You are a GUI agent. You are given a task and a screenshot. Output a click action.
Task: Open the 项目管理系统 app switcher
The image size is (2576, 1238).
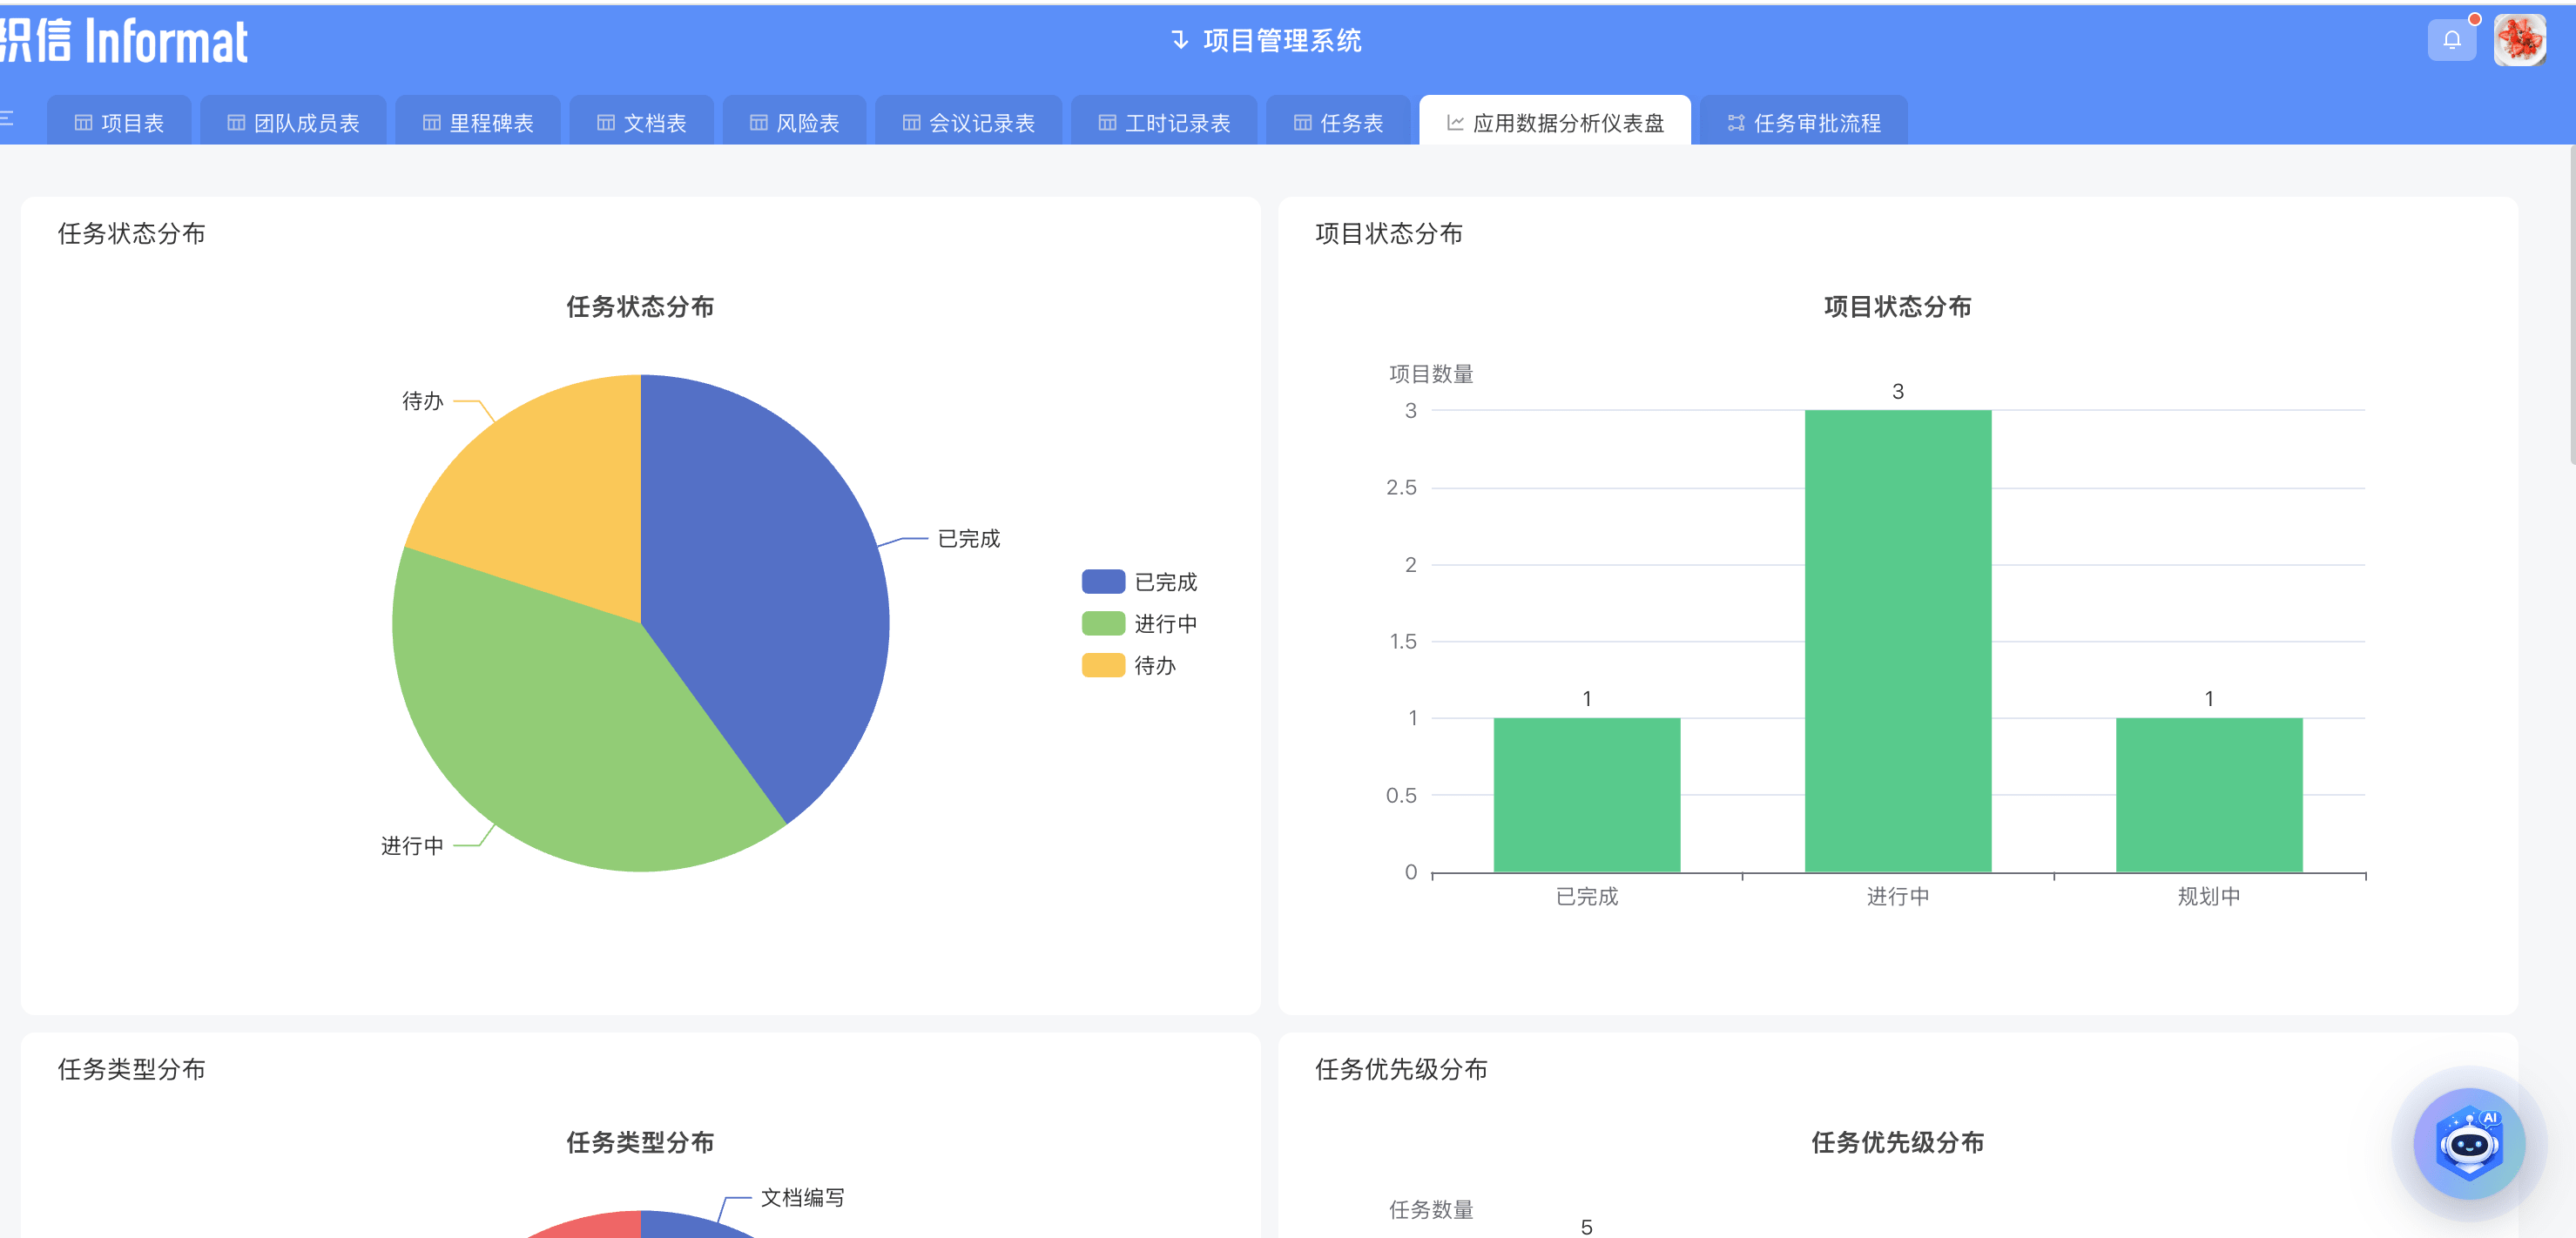(x=1266, y=40)
